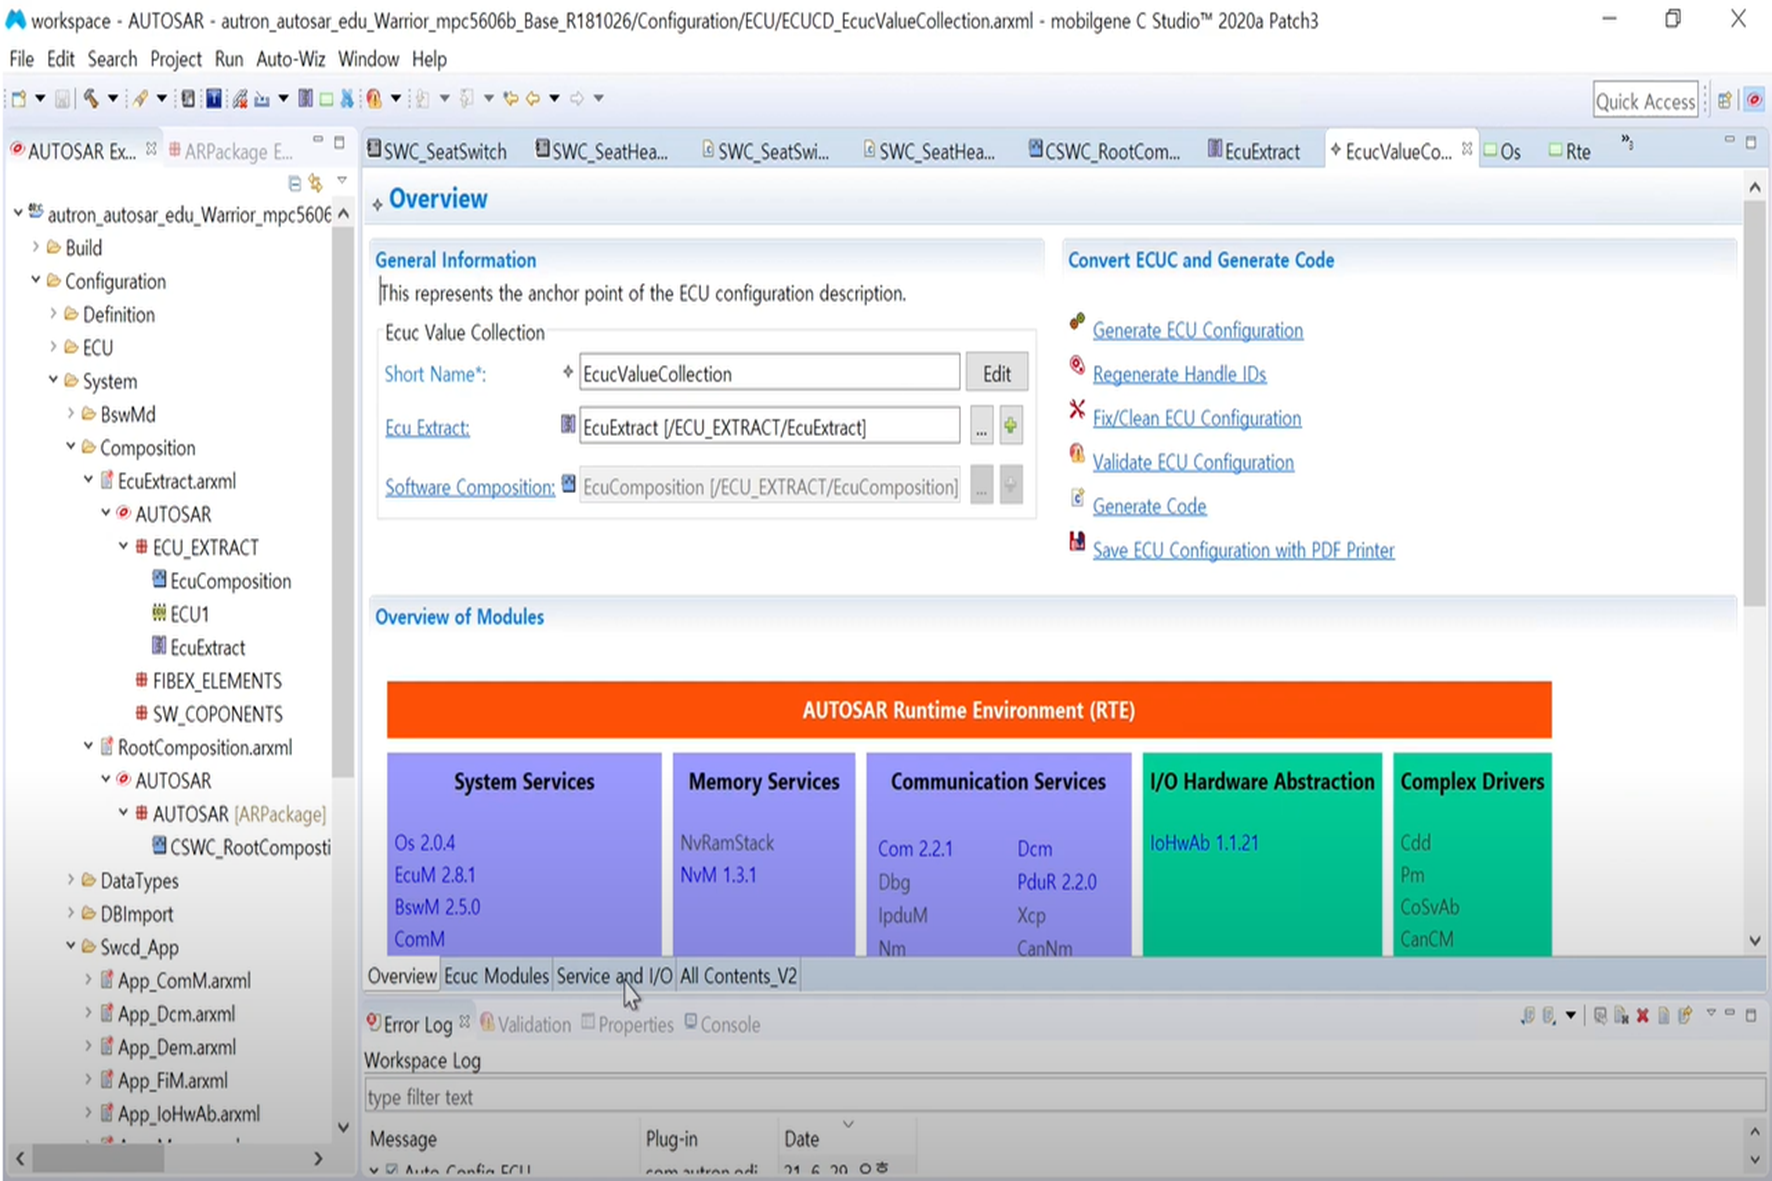This screenshot has width=1772, height=1181.
Task: Collapse the Configuration folder
Action: click(x=36, y=280)
